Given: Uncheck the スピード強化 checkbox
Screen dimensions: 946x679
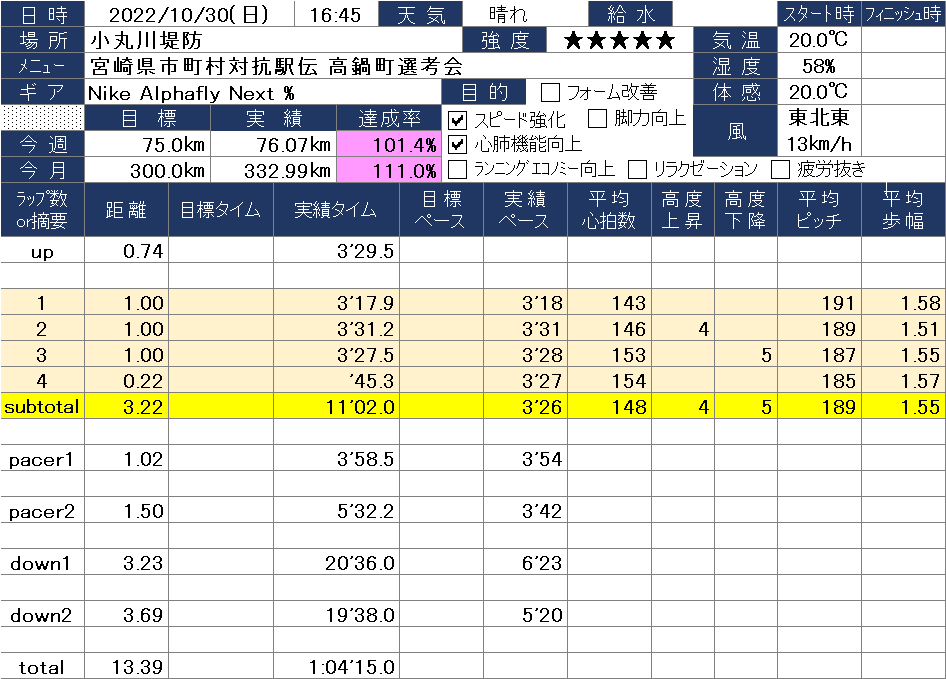Looking at the screenshot, I should point(457,120).
